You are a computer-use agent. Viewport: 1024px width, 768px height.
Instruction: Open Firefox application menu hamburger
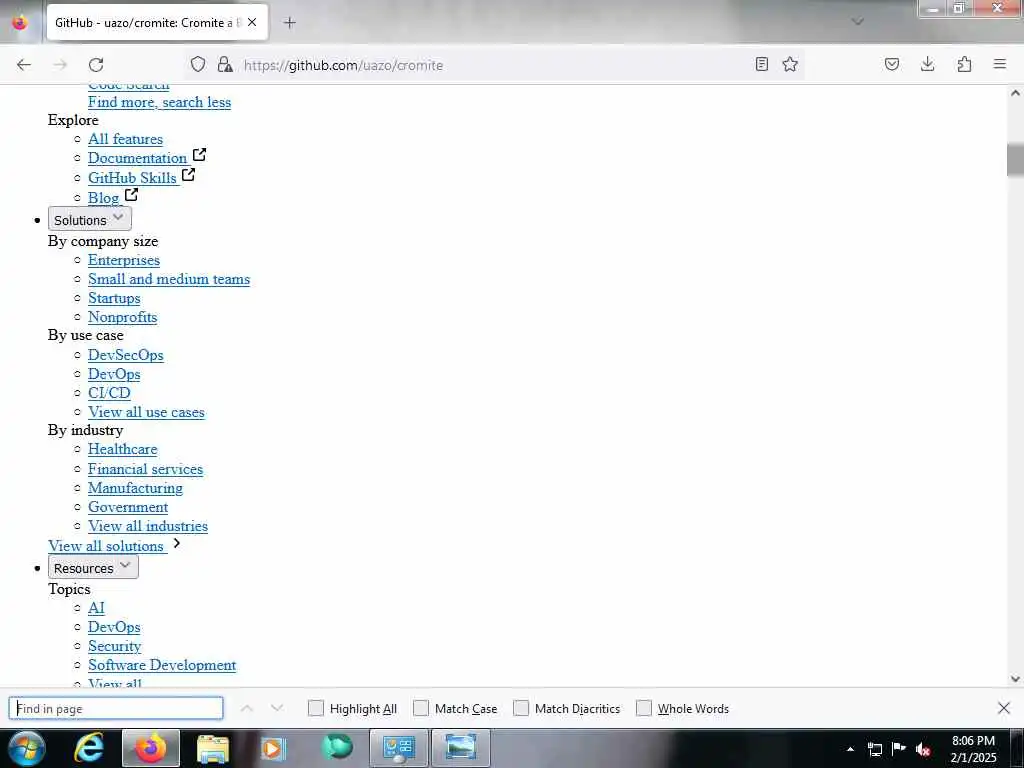tap(1000, 64)
